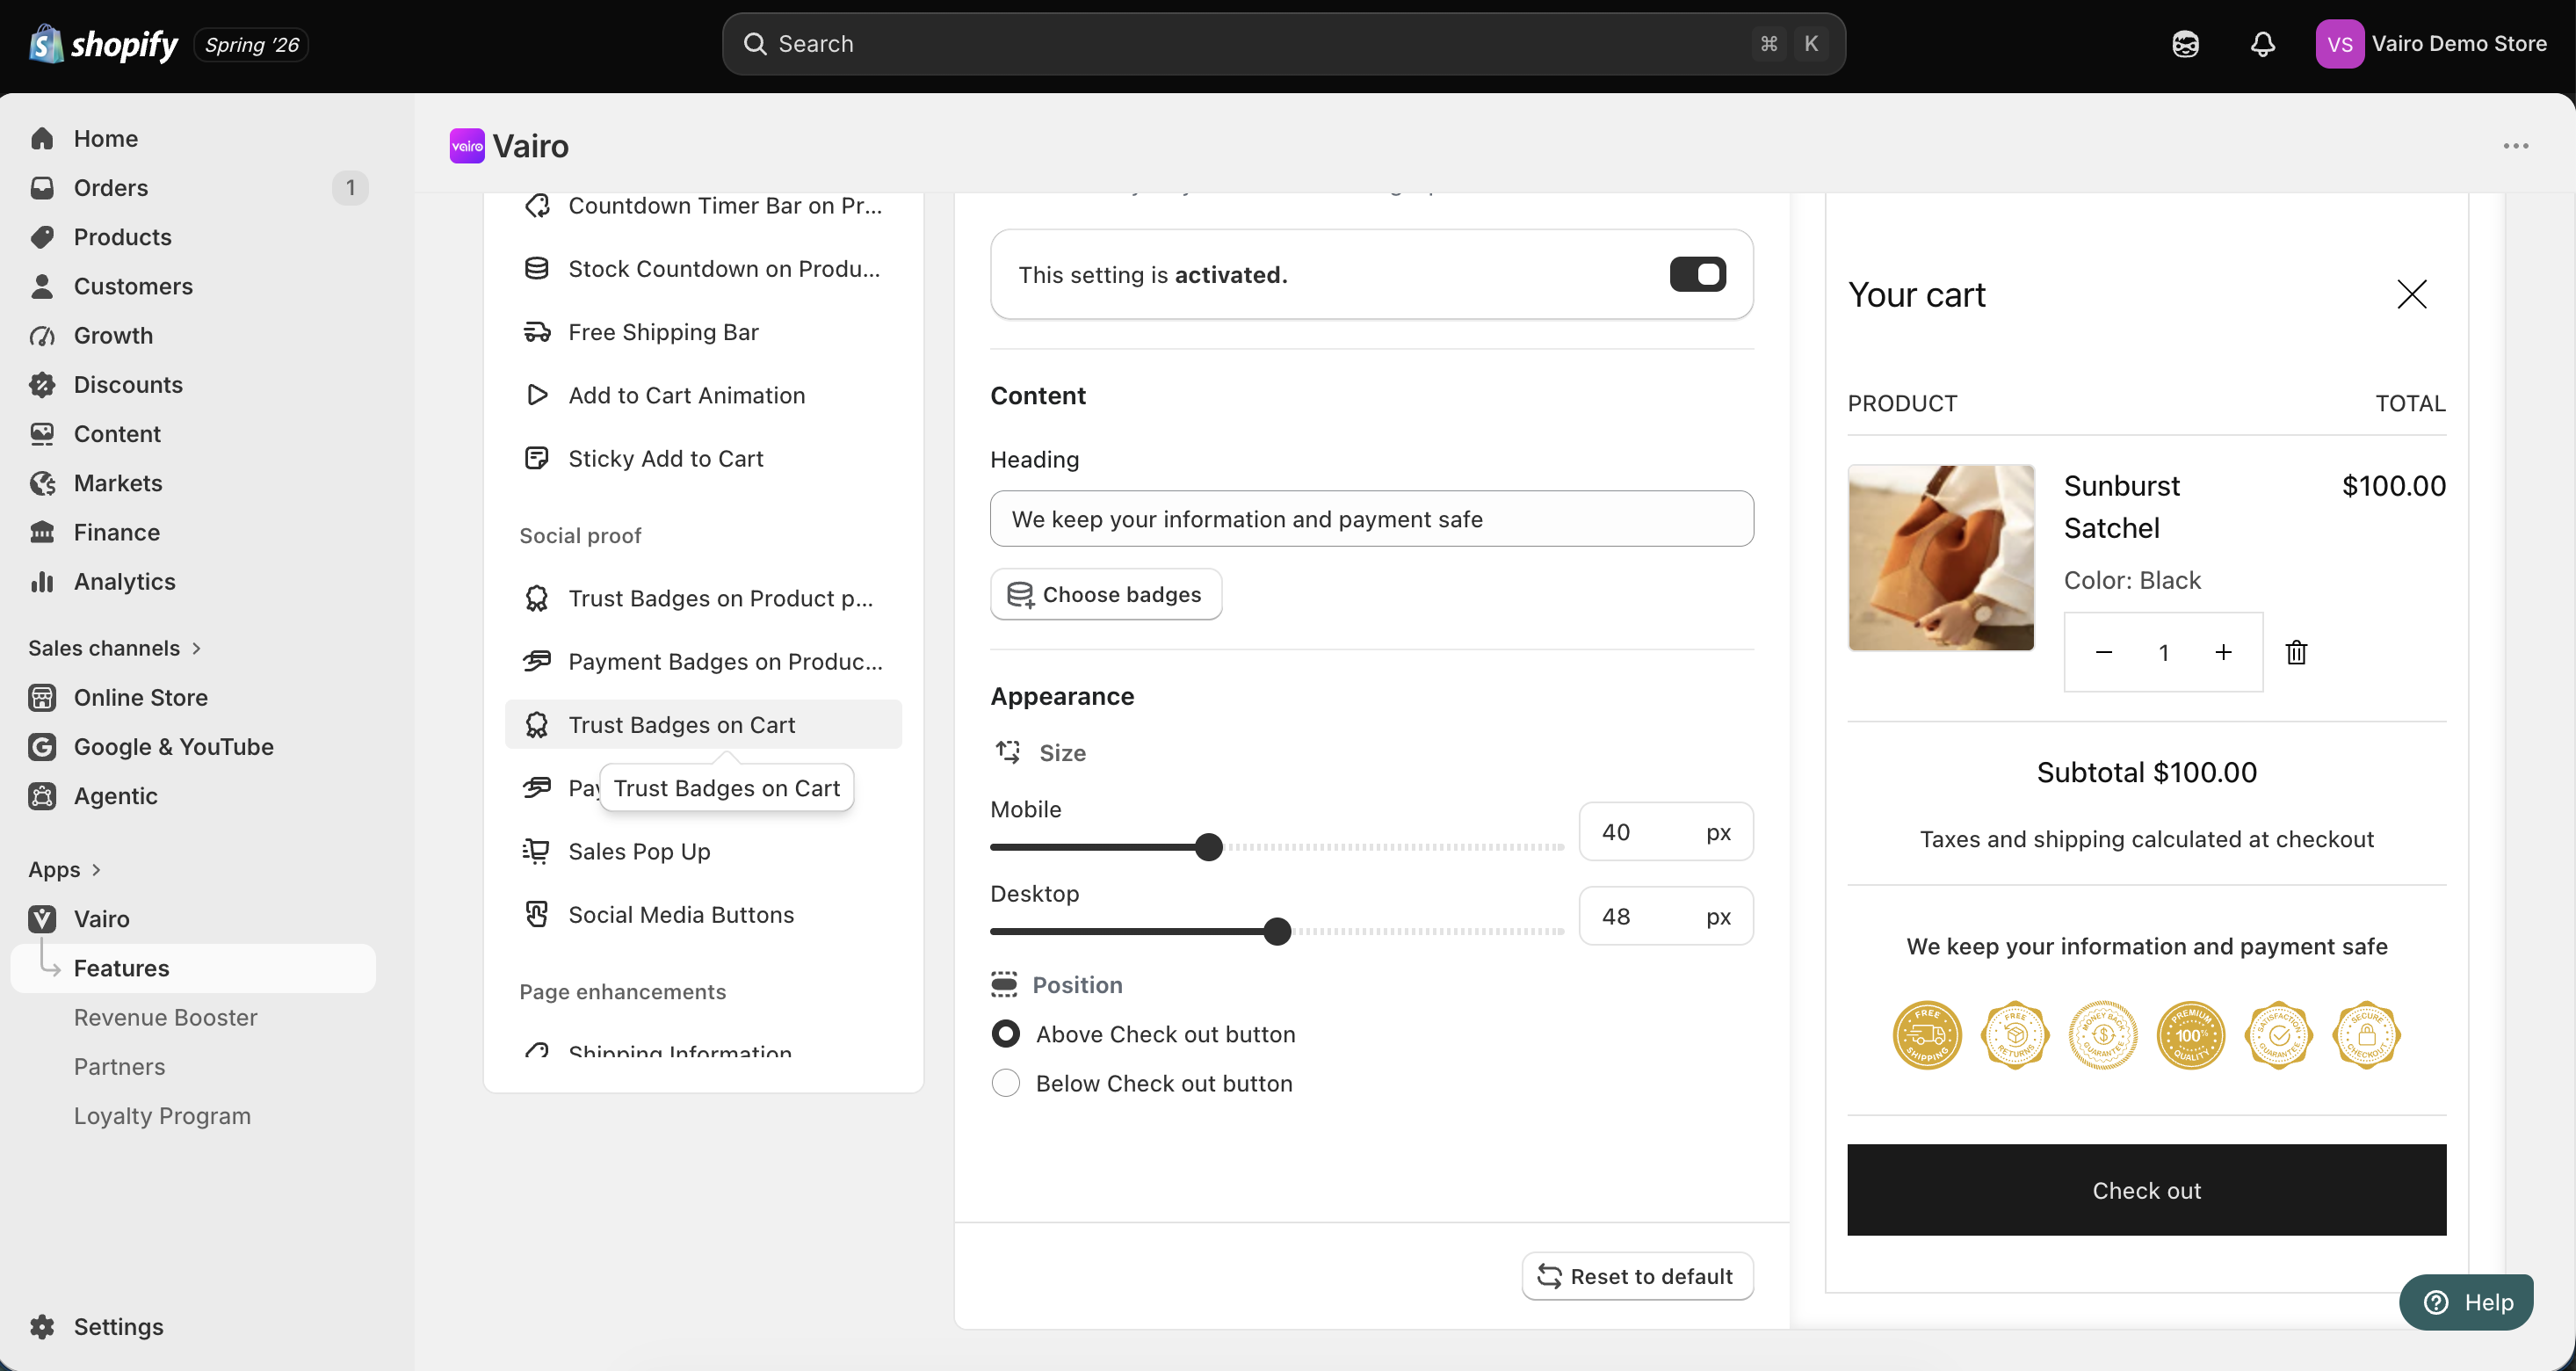Go to Loyalty Program page
Image resolution: width=2576 pixels, height=1371 pixels.
(x=162, y=1116)
